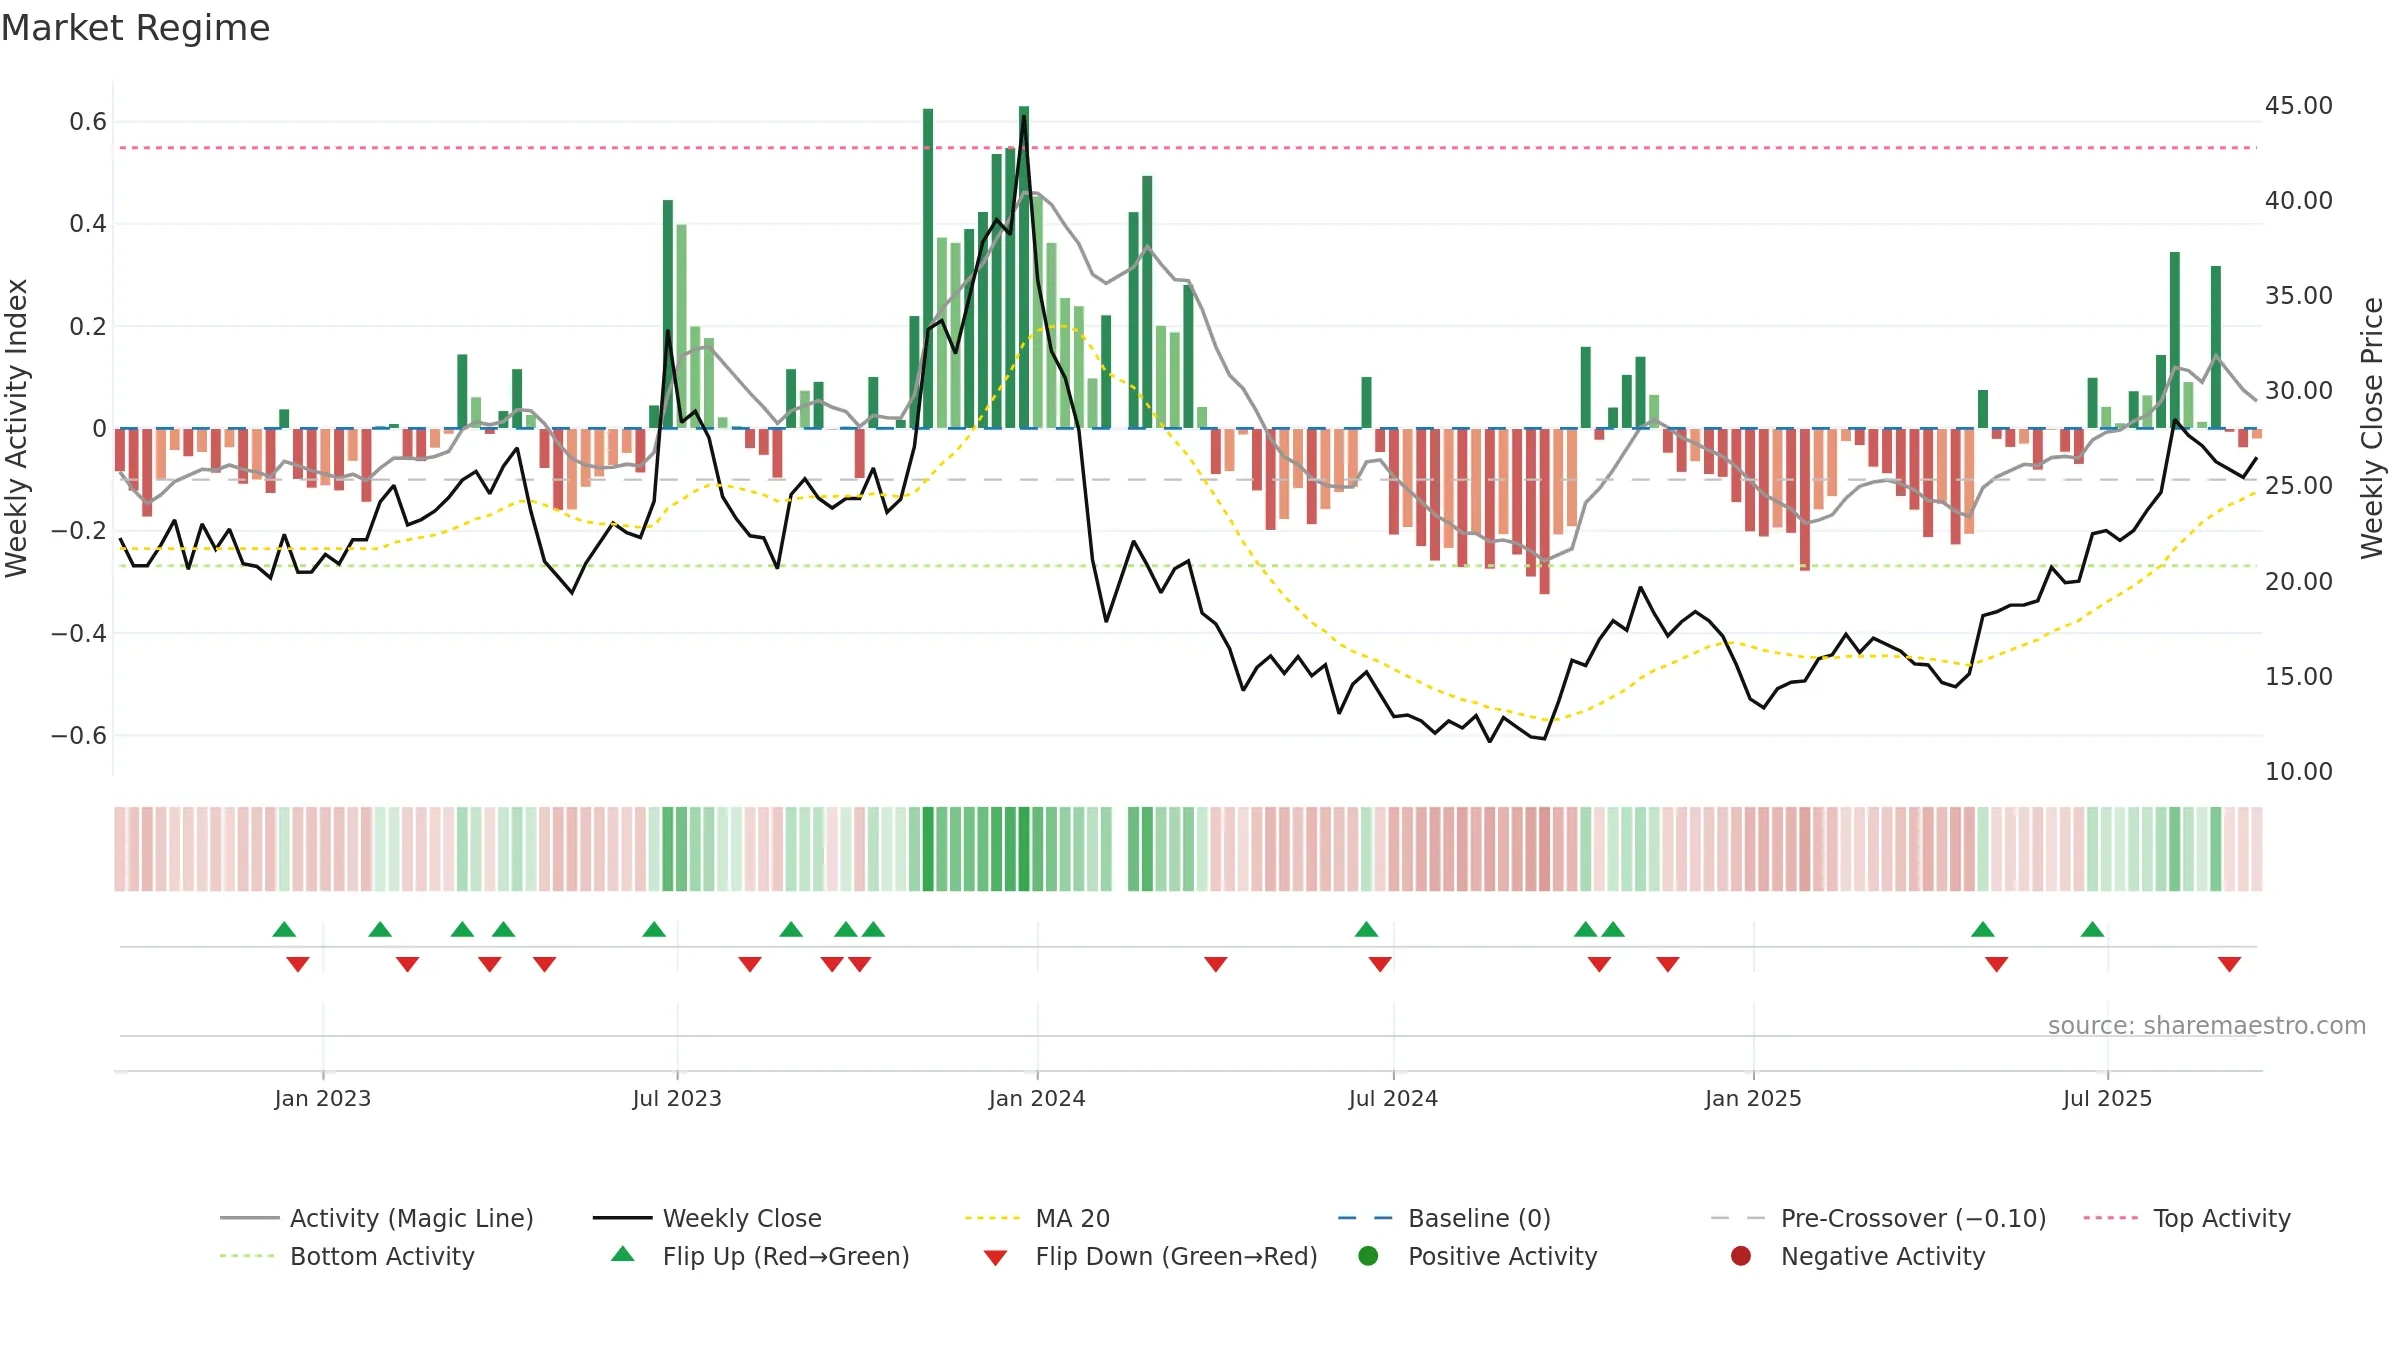Click the 45.00 price axis tick
2400x1350 pixels.
click(x=2298, y=105)
